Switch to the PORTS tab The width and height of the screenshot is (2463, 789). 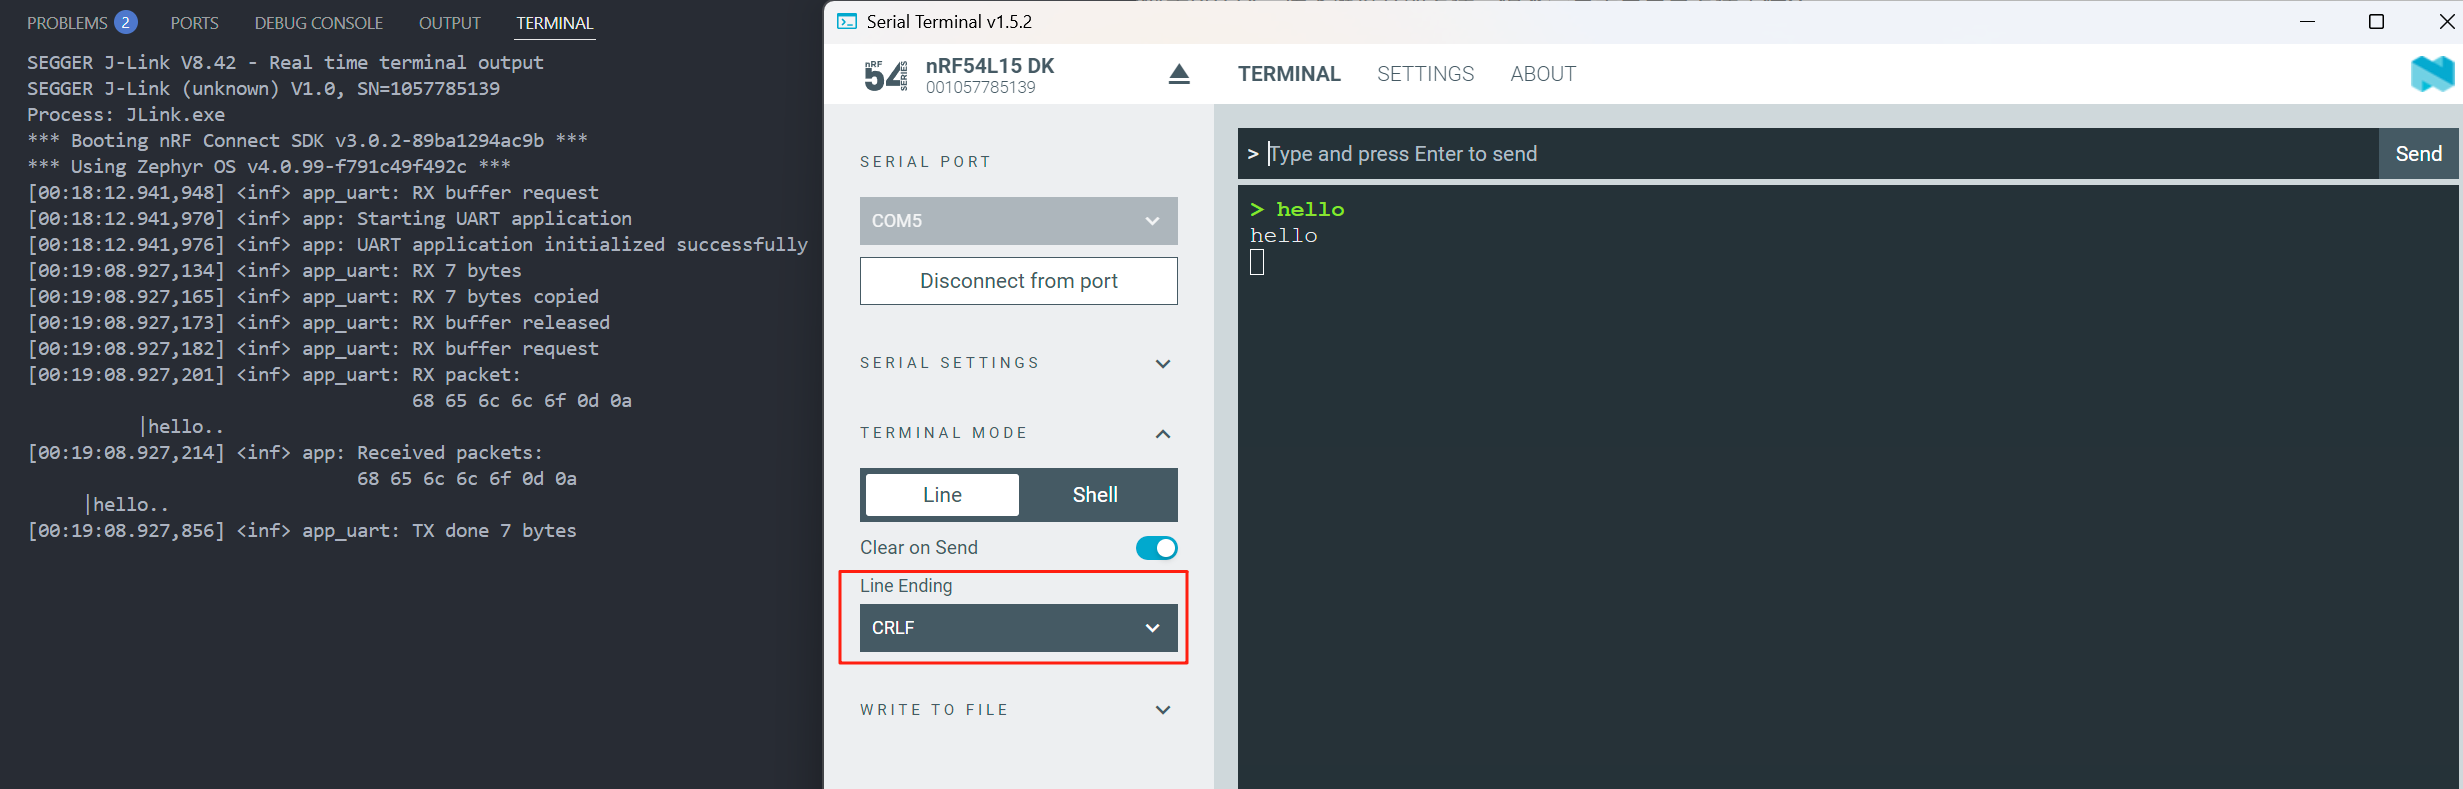(194, 22)
